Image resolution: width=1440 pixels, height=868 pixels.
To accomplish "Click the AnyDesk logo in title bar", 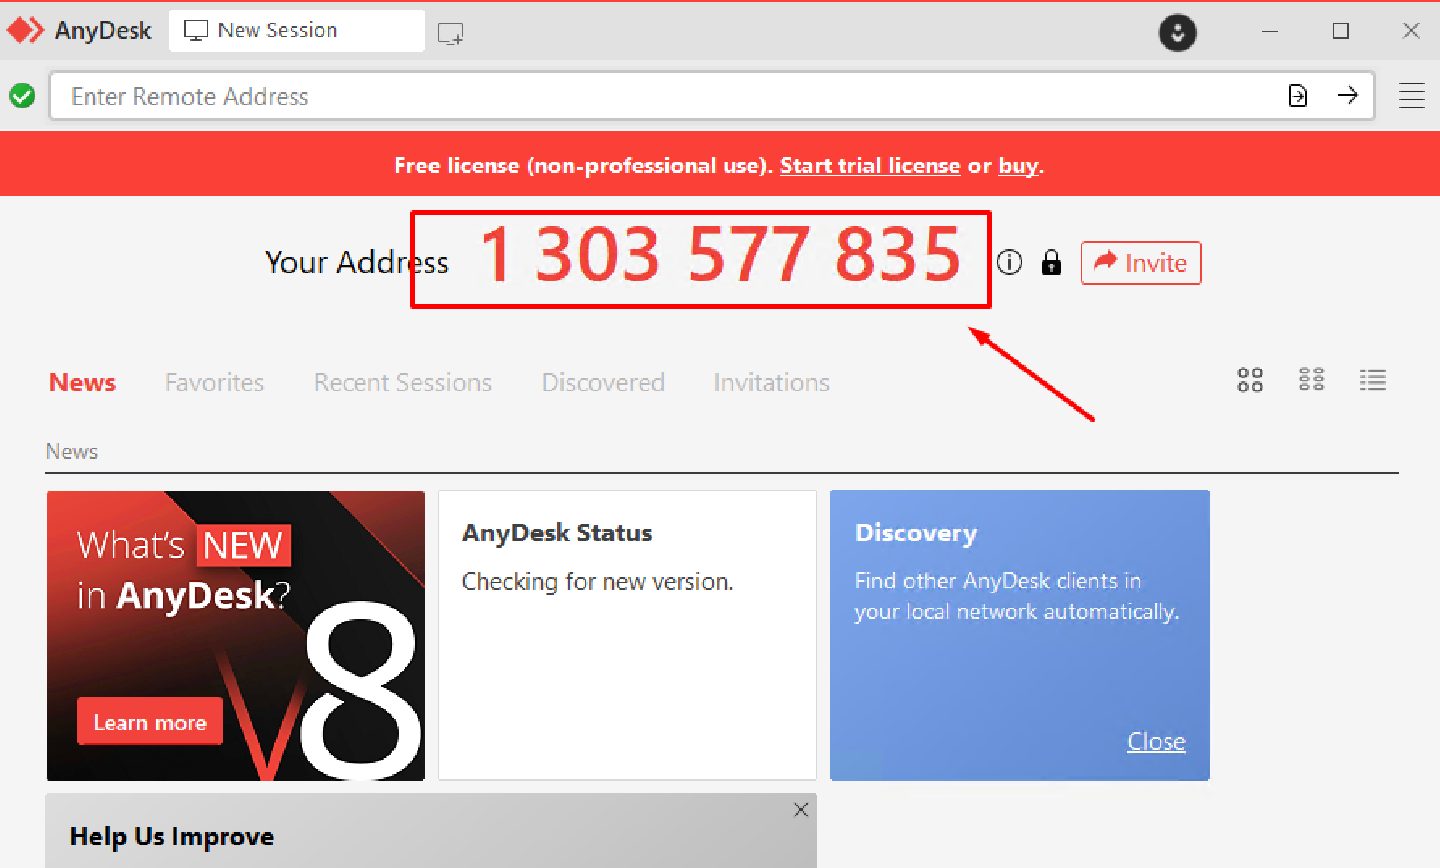I will 26,30.
